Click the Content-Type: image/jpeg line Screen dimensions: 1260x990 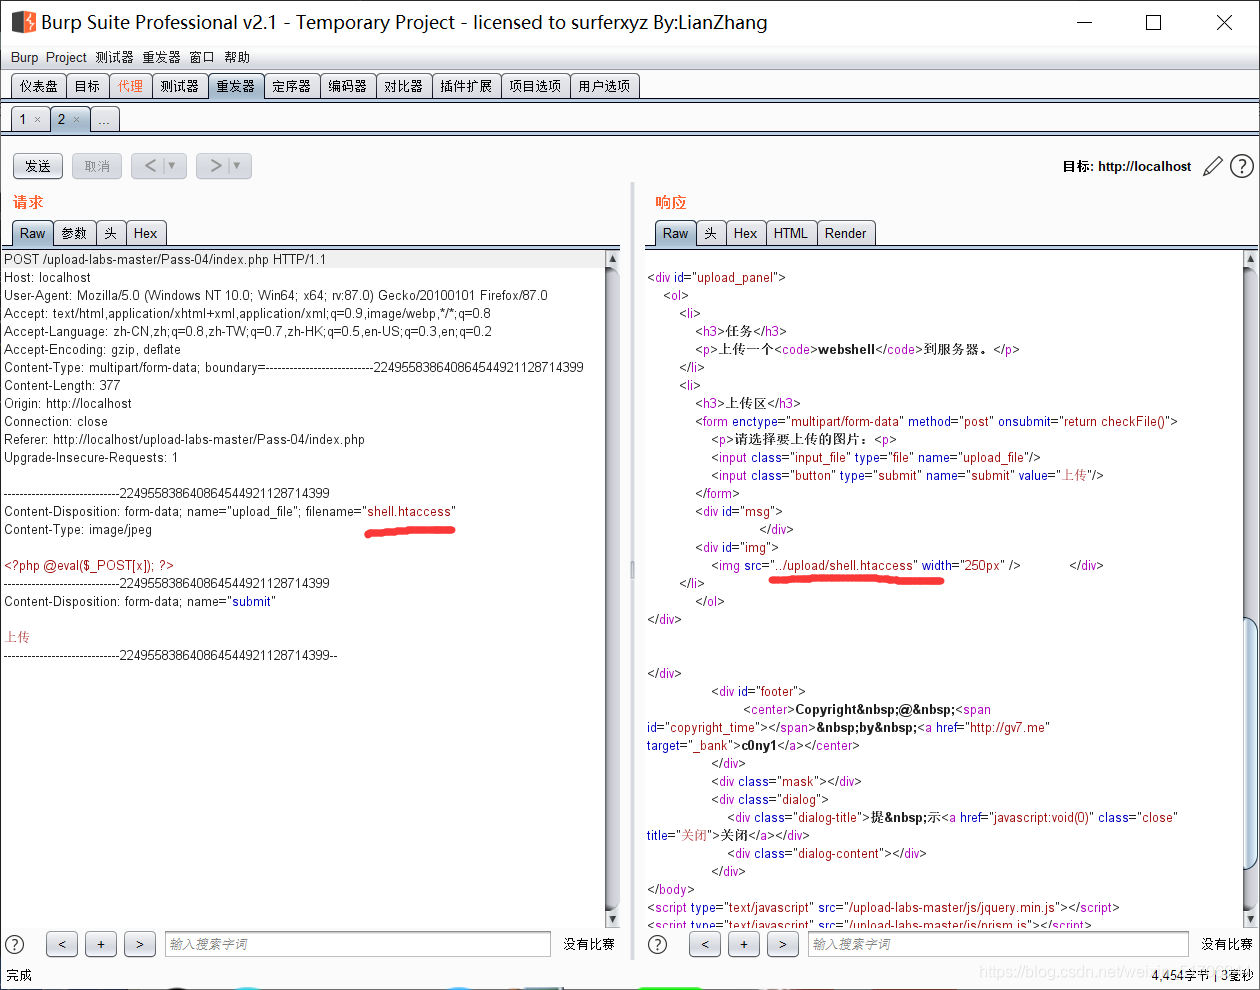(78, 529)
